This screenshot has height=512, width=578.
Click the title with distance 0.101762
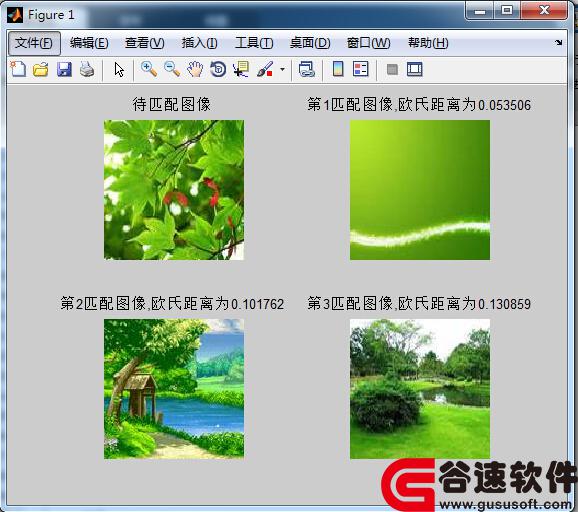click(172, 304)
